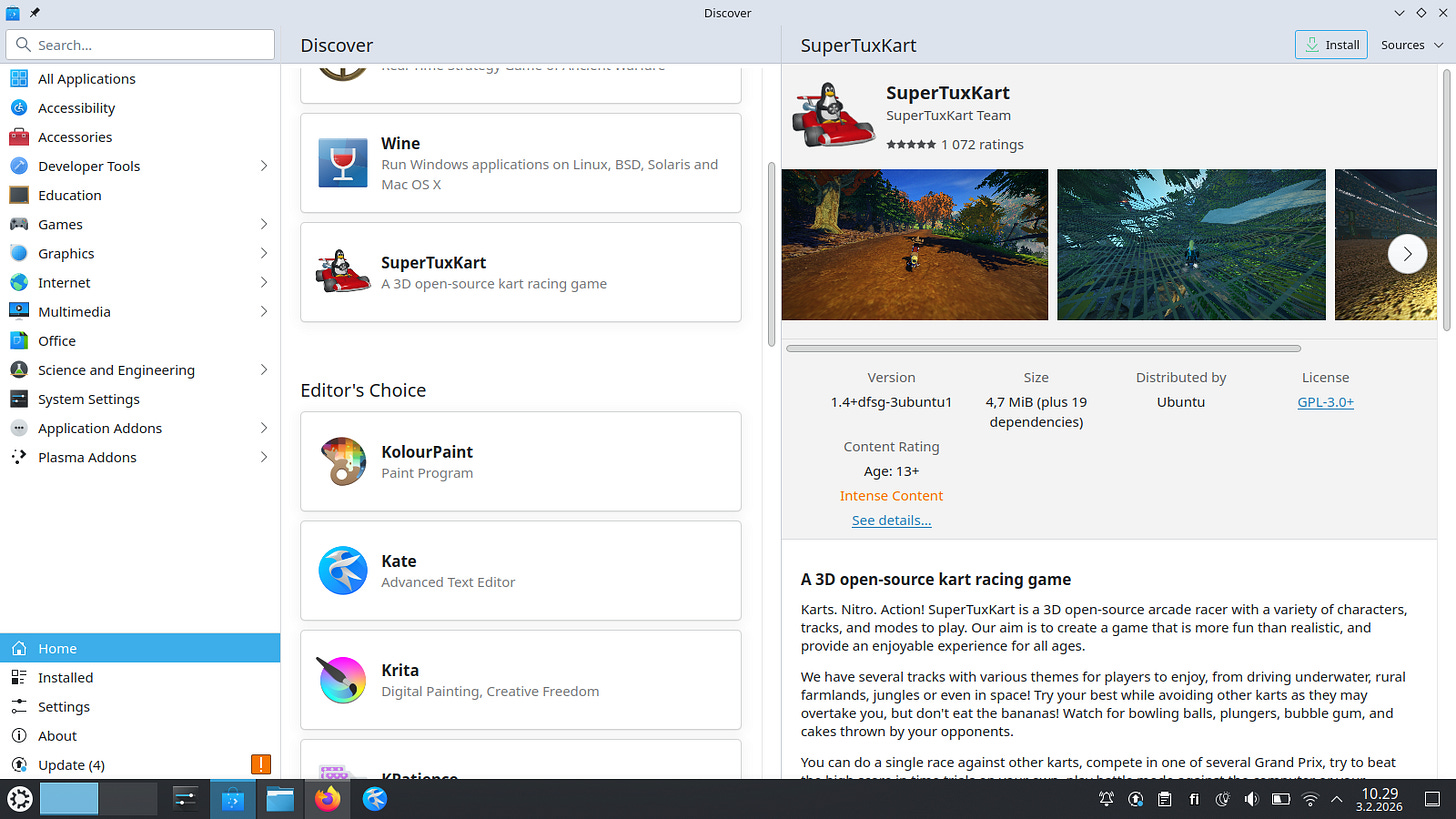Select the Games category icon in the sidebar
The height and width of the screenshot is (819, 1456).
(19, 224)
